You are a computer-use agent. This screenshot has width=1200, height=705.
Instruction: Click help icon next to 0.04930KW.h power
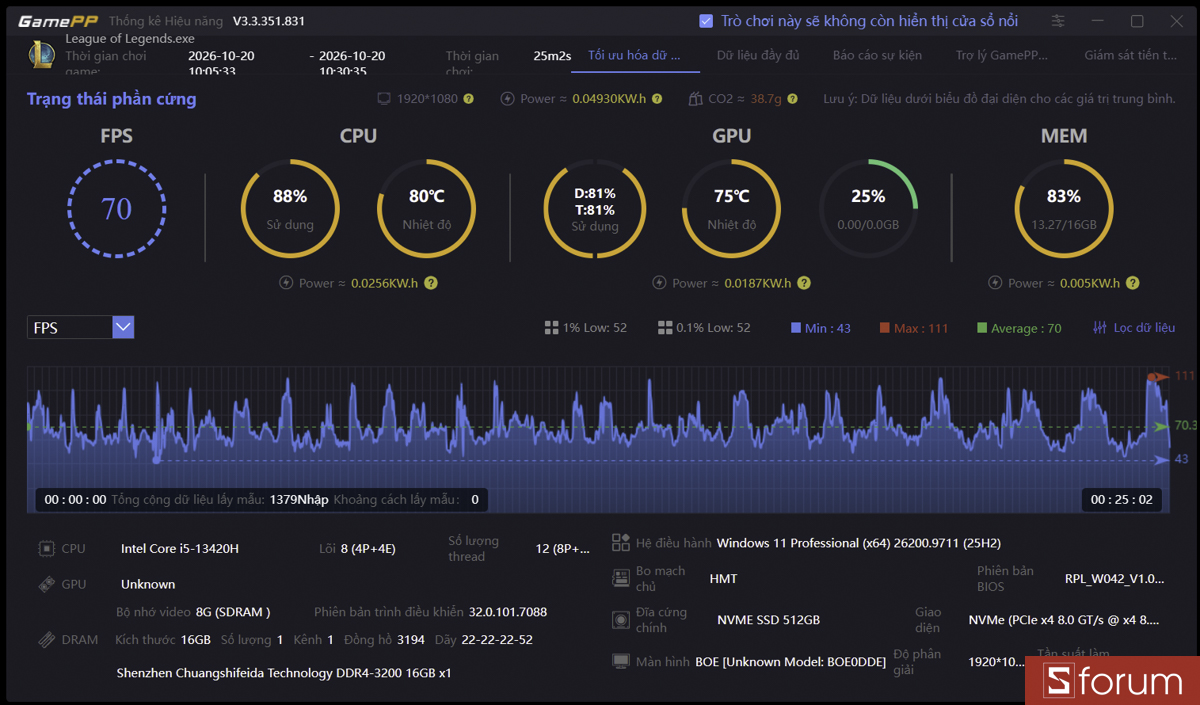[x=656, y=99]
